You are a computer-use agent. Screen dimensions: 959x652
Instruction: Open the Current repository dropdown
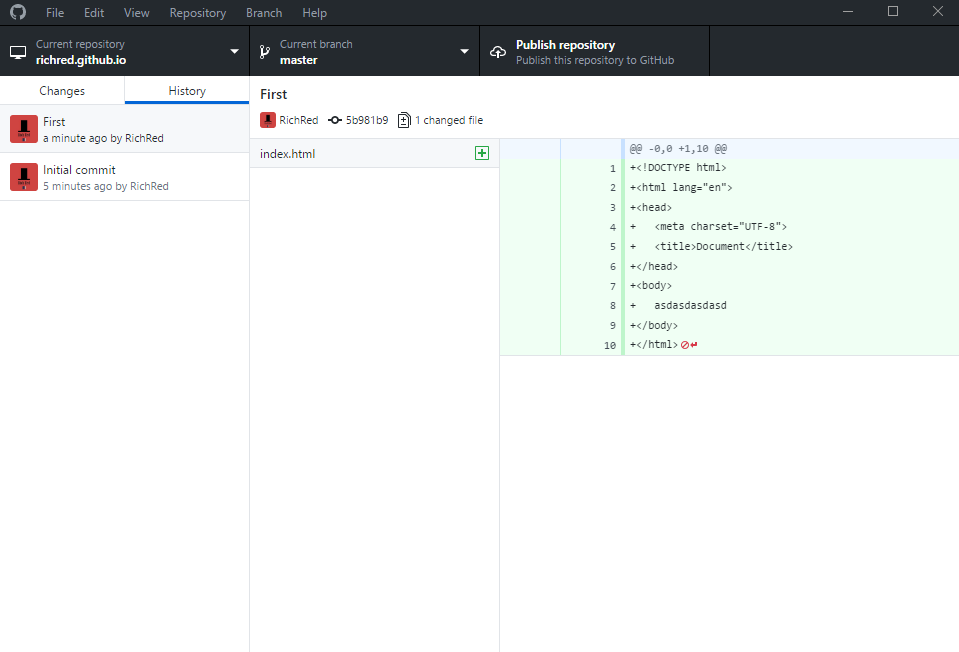pyautogui.click(x=234, y=51)
